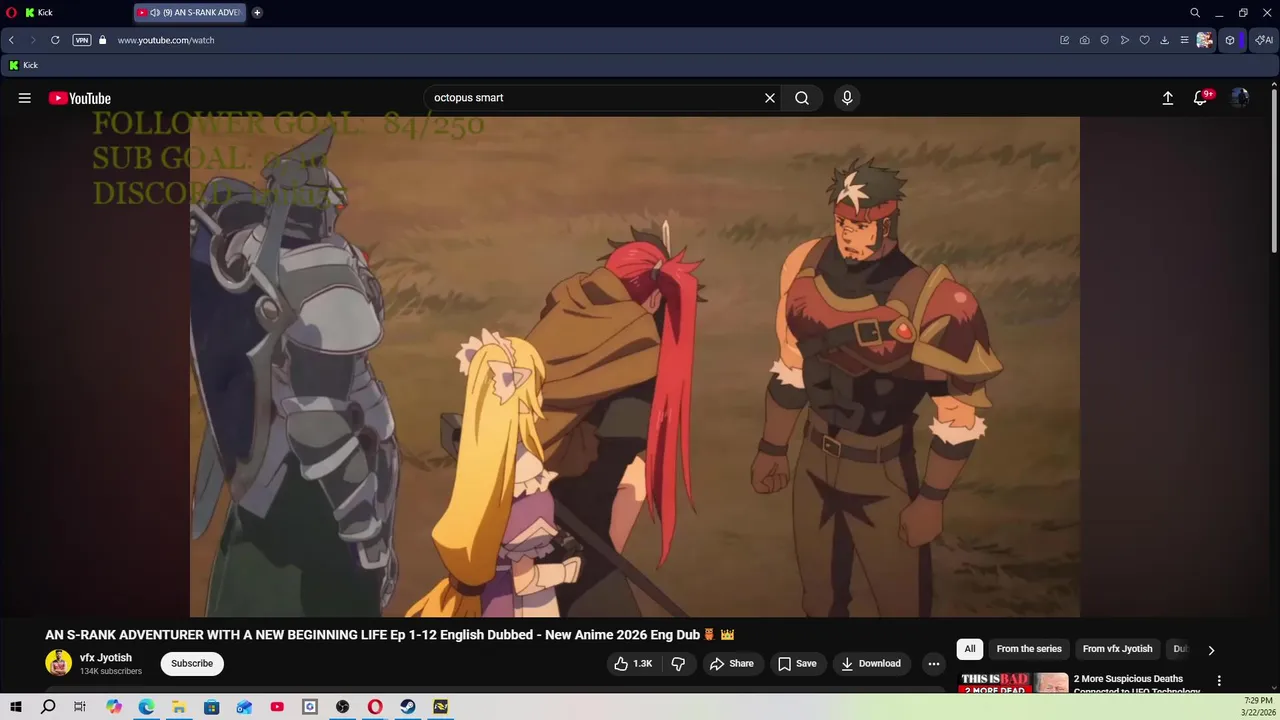Open the Kick bookmark in bookmarks bar
This screenshot has width=1280, height=720.
tap(24, 65)
